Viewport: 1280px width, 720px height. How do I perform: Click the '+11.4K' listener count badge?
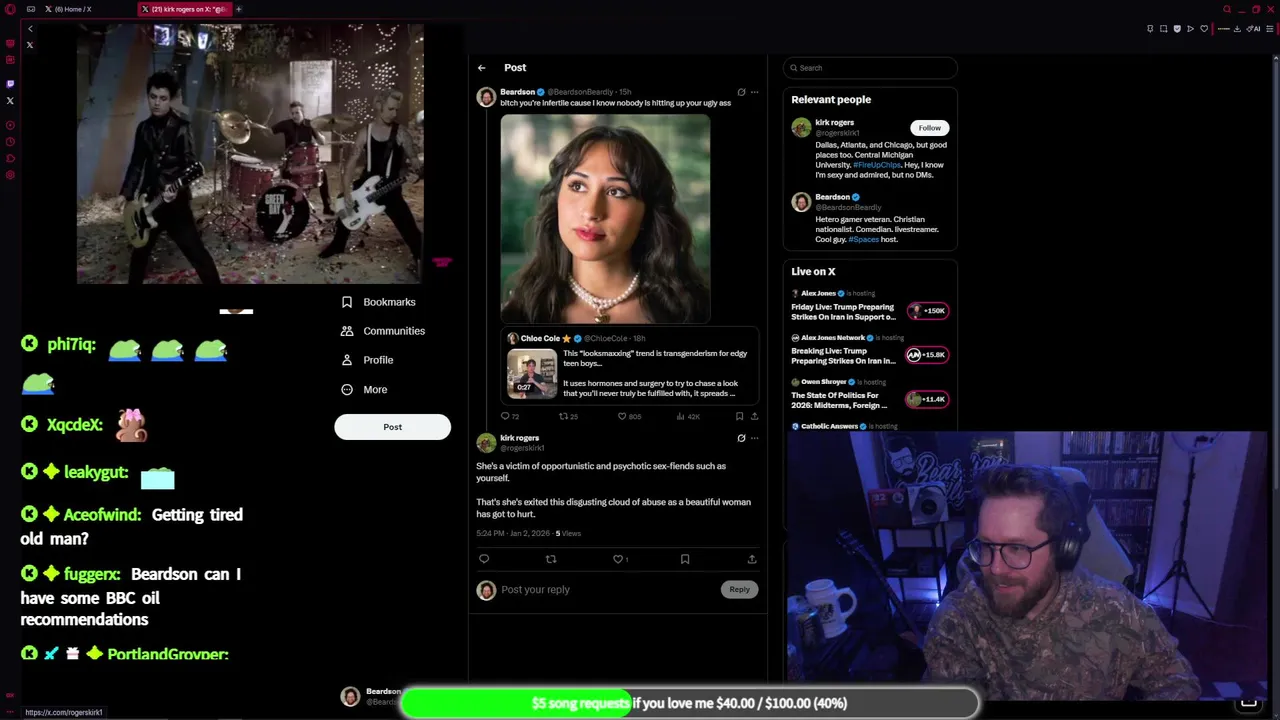click(928, 400)
